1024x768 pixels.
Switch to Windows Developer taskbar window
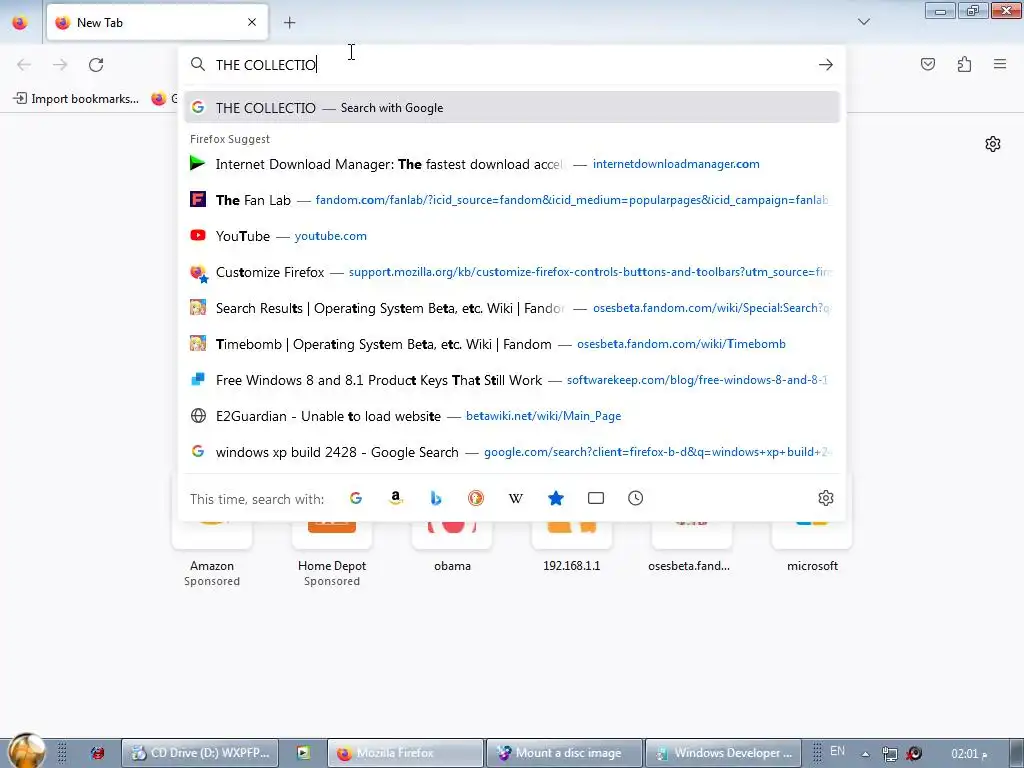(x=724, y=753)
